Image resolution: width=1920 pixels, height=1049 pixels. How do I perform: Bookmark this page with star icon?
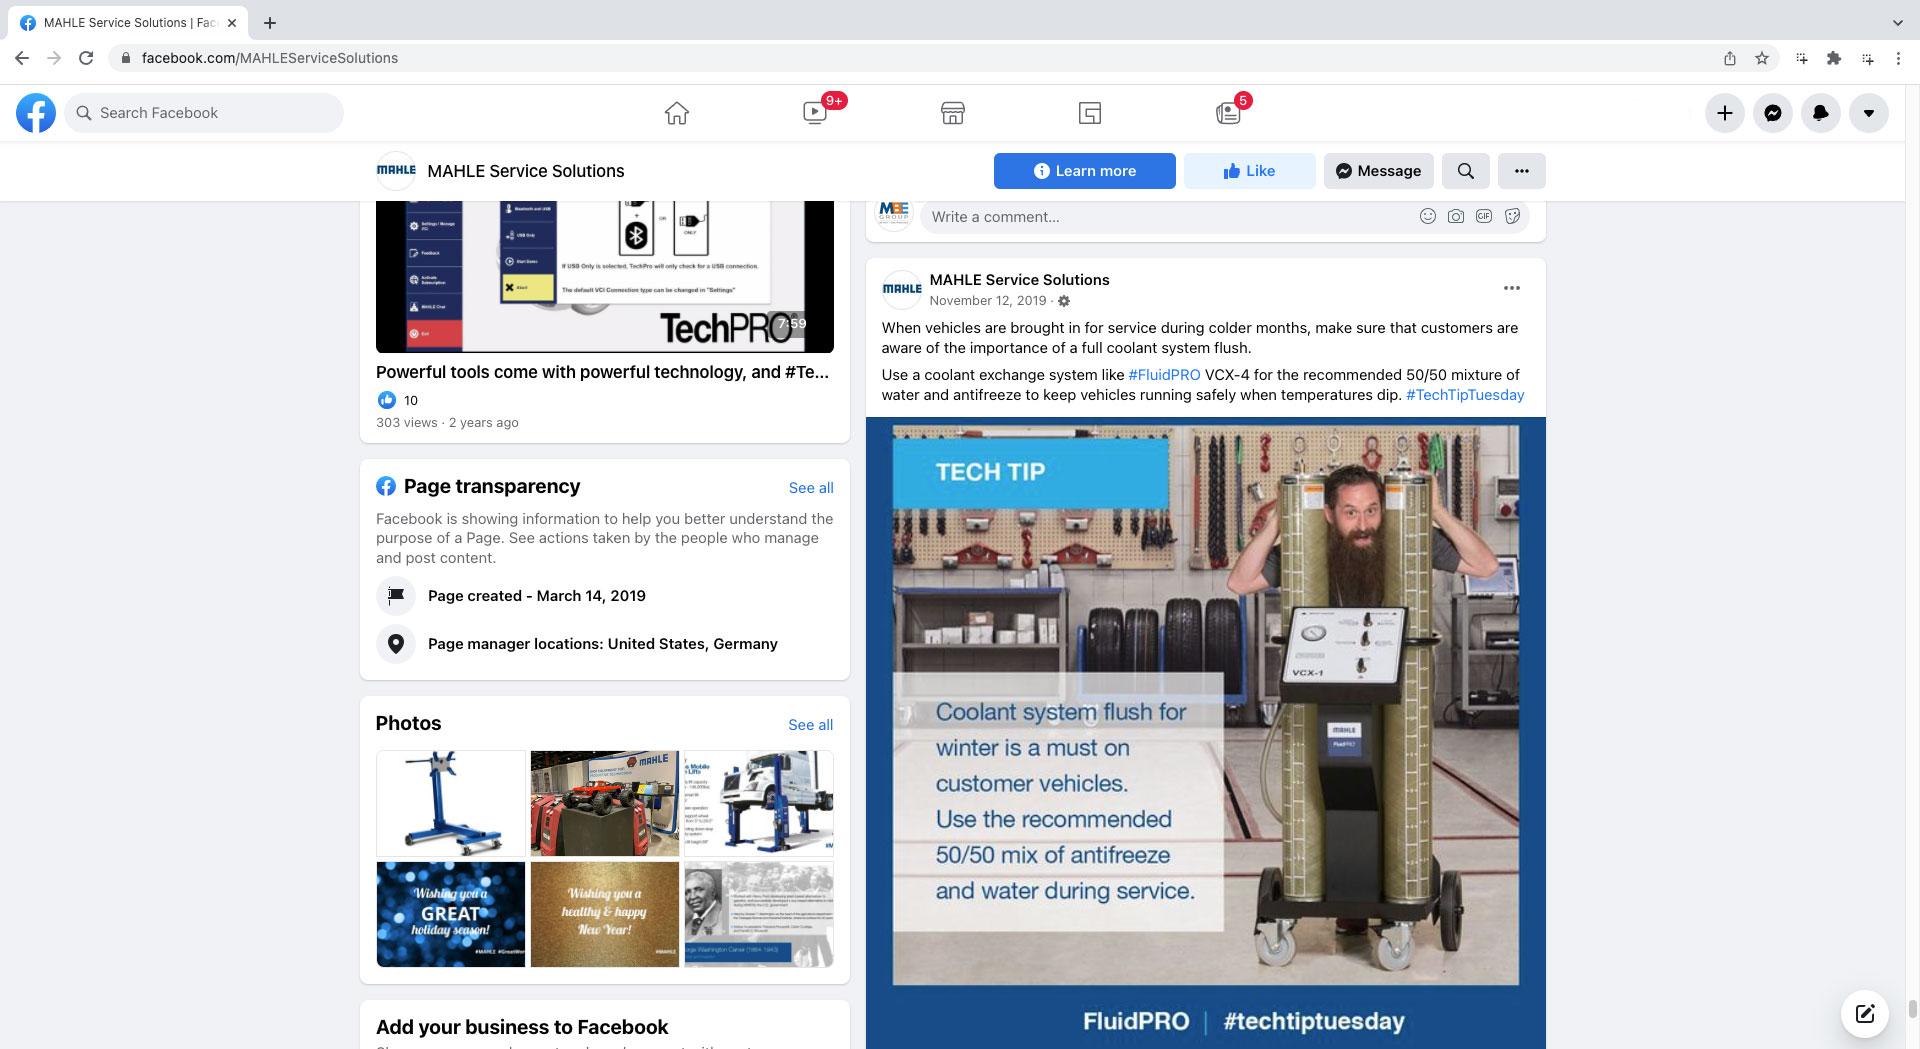[1762, 58]
